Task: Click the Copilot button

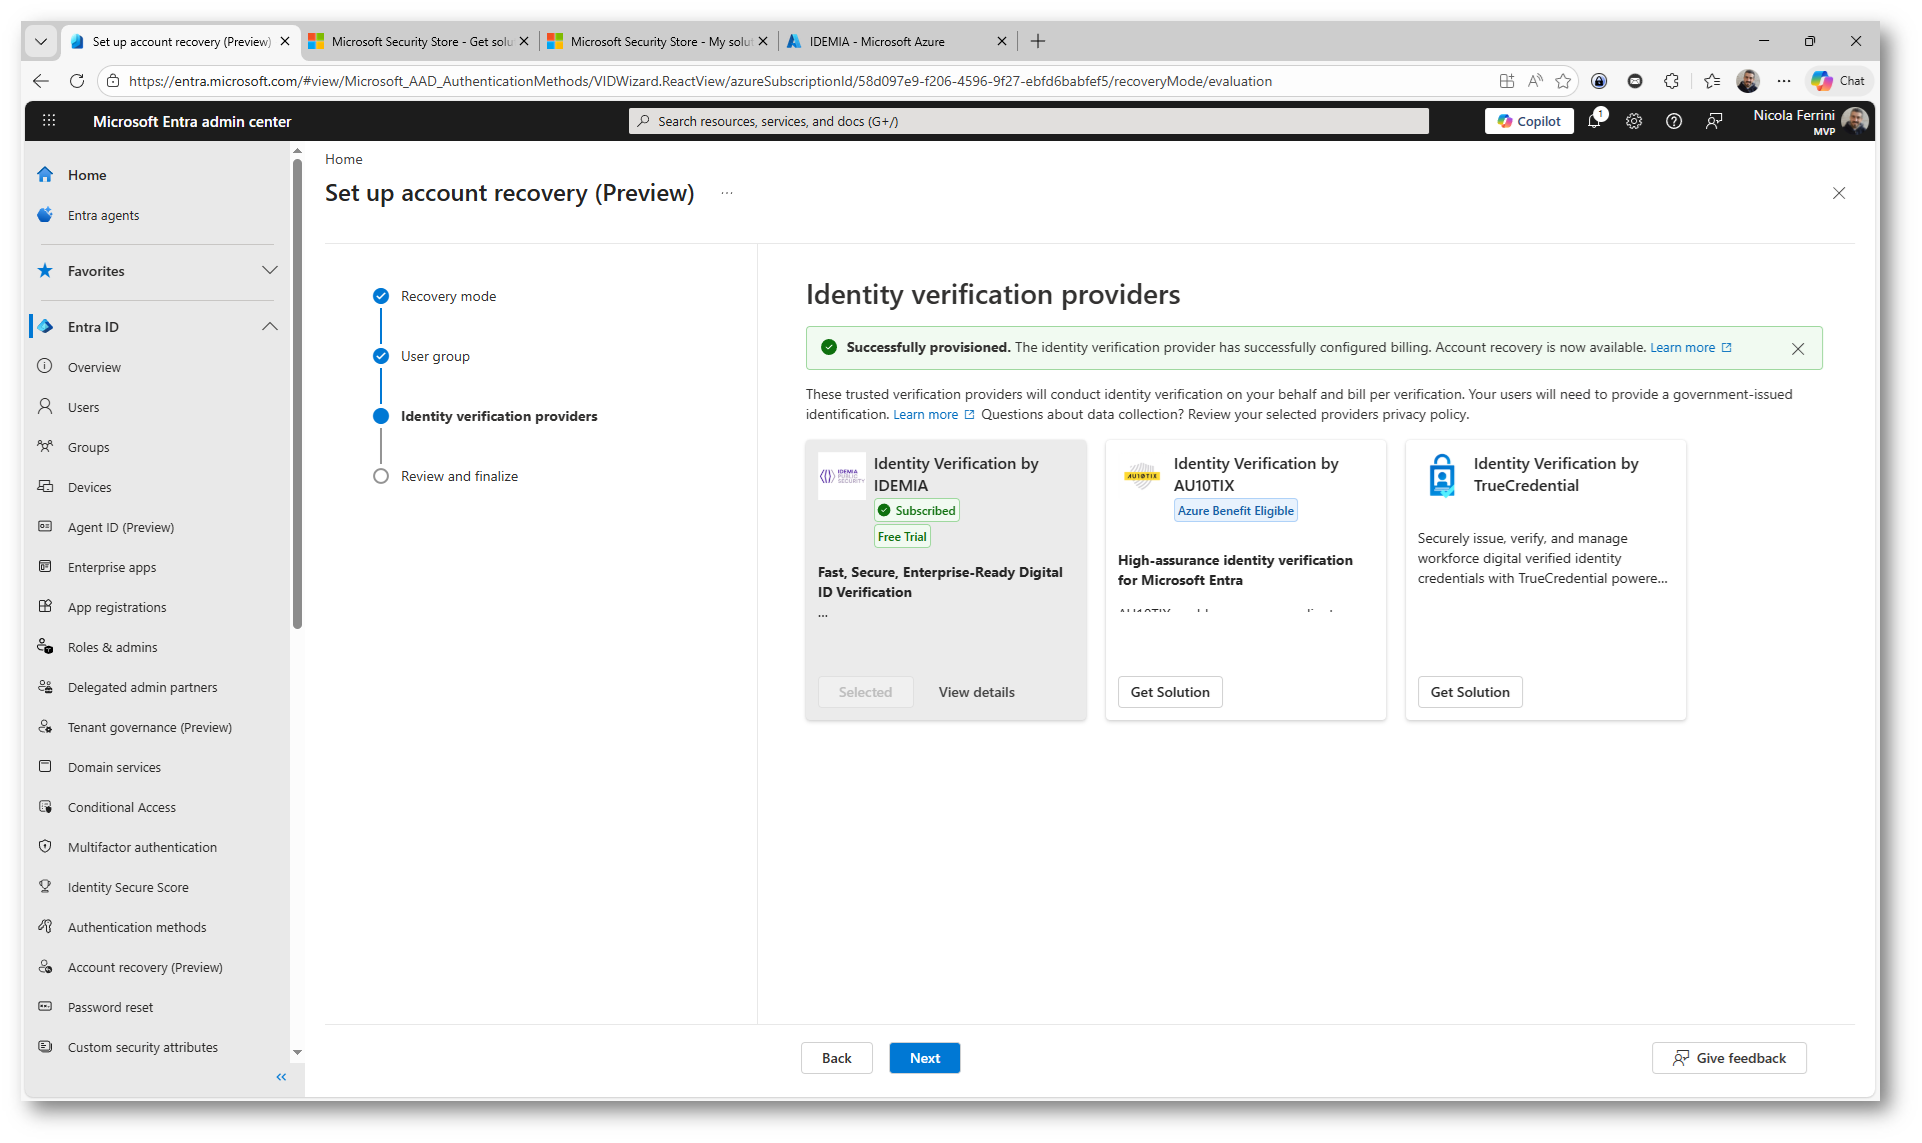Action: coord(1529,121)
